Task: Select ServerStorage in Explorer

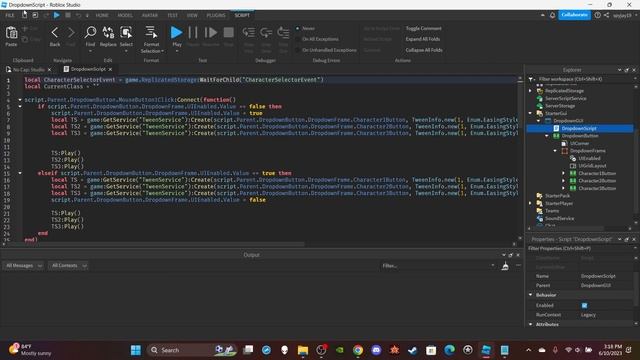Action: (x=560, y=106)
